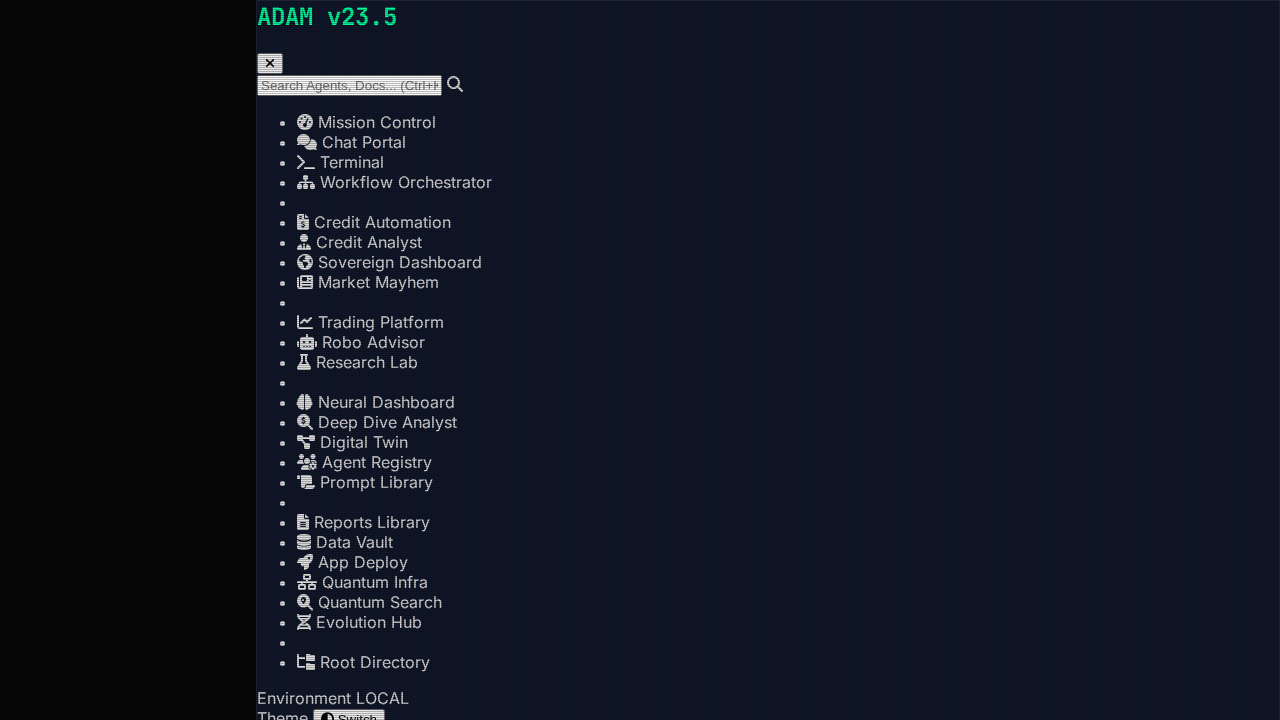Click the ADAM v23.5 title
Viewport: 1280px width, 720px height.
pos(327,17)
